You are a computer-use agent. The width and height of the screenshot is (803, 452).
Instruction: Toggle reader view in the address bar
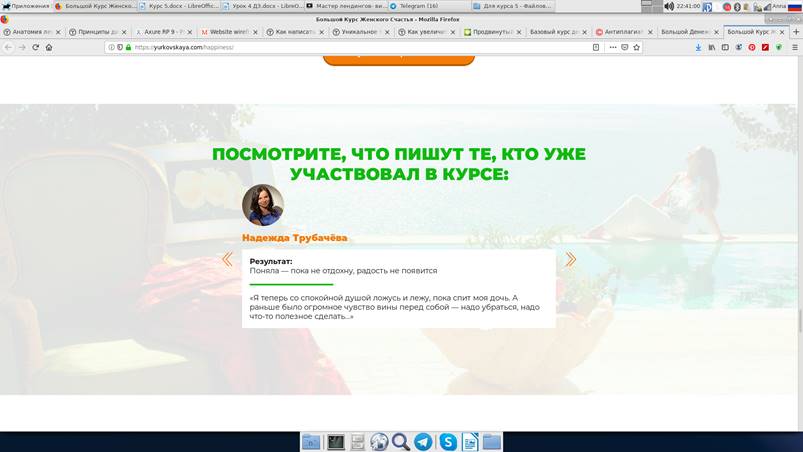(x=596, y=47)
